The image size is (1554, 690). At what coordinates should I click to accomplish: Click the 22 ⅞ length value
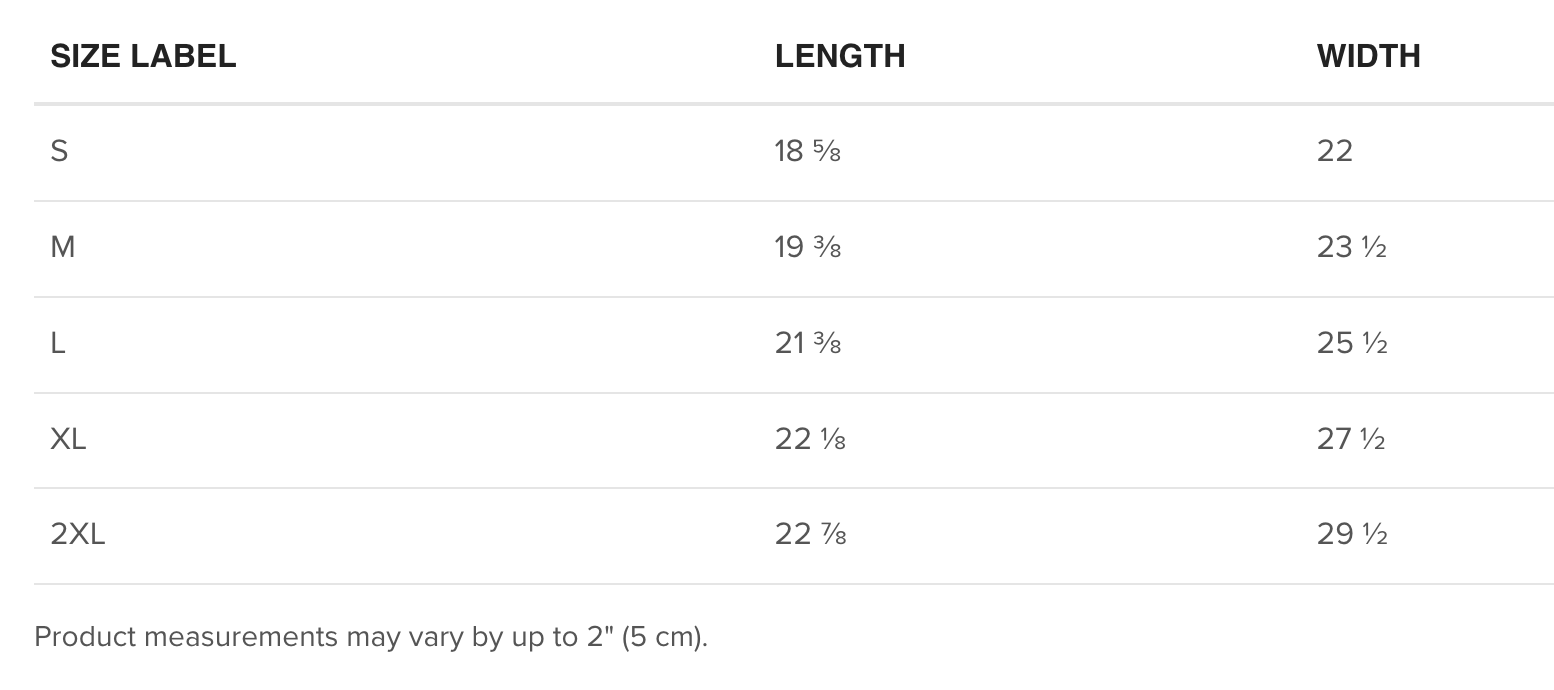pos(810,535)
